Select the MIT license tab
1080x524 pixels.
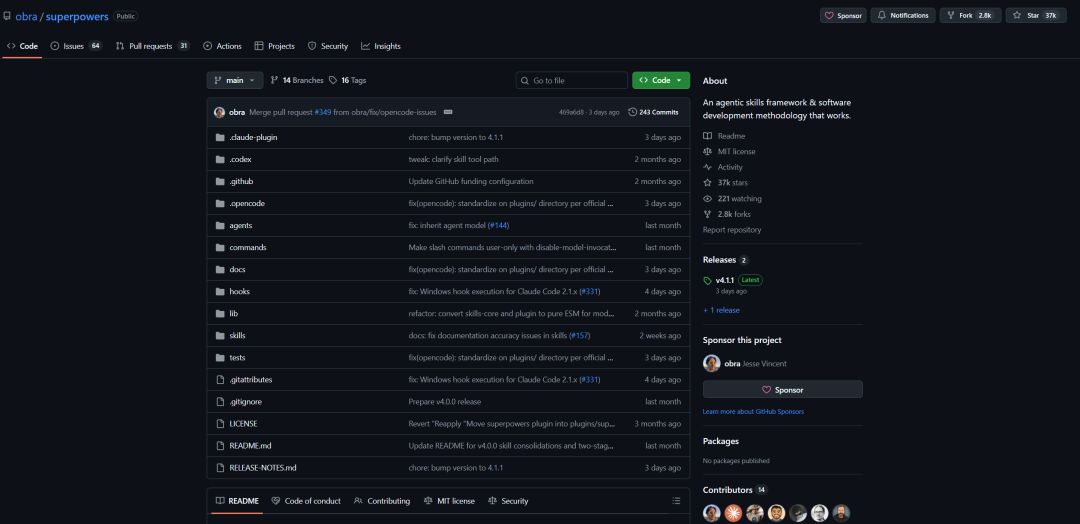click(x=449, y=501)
